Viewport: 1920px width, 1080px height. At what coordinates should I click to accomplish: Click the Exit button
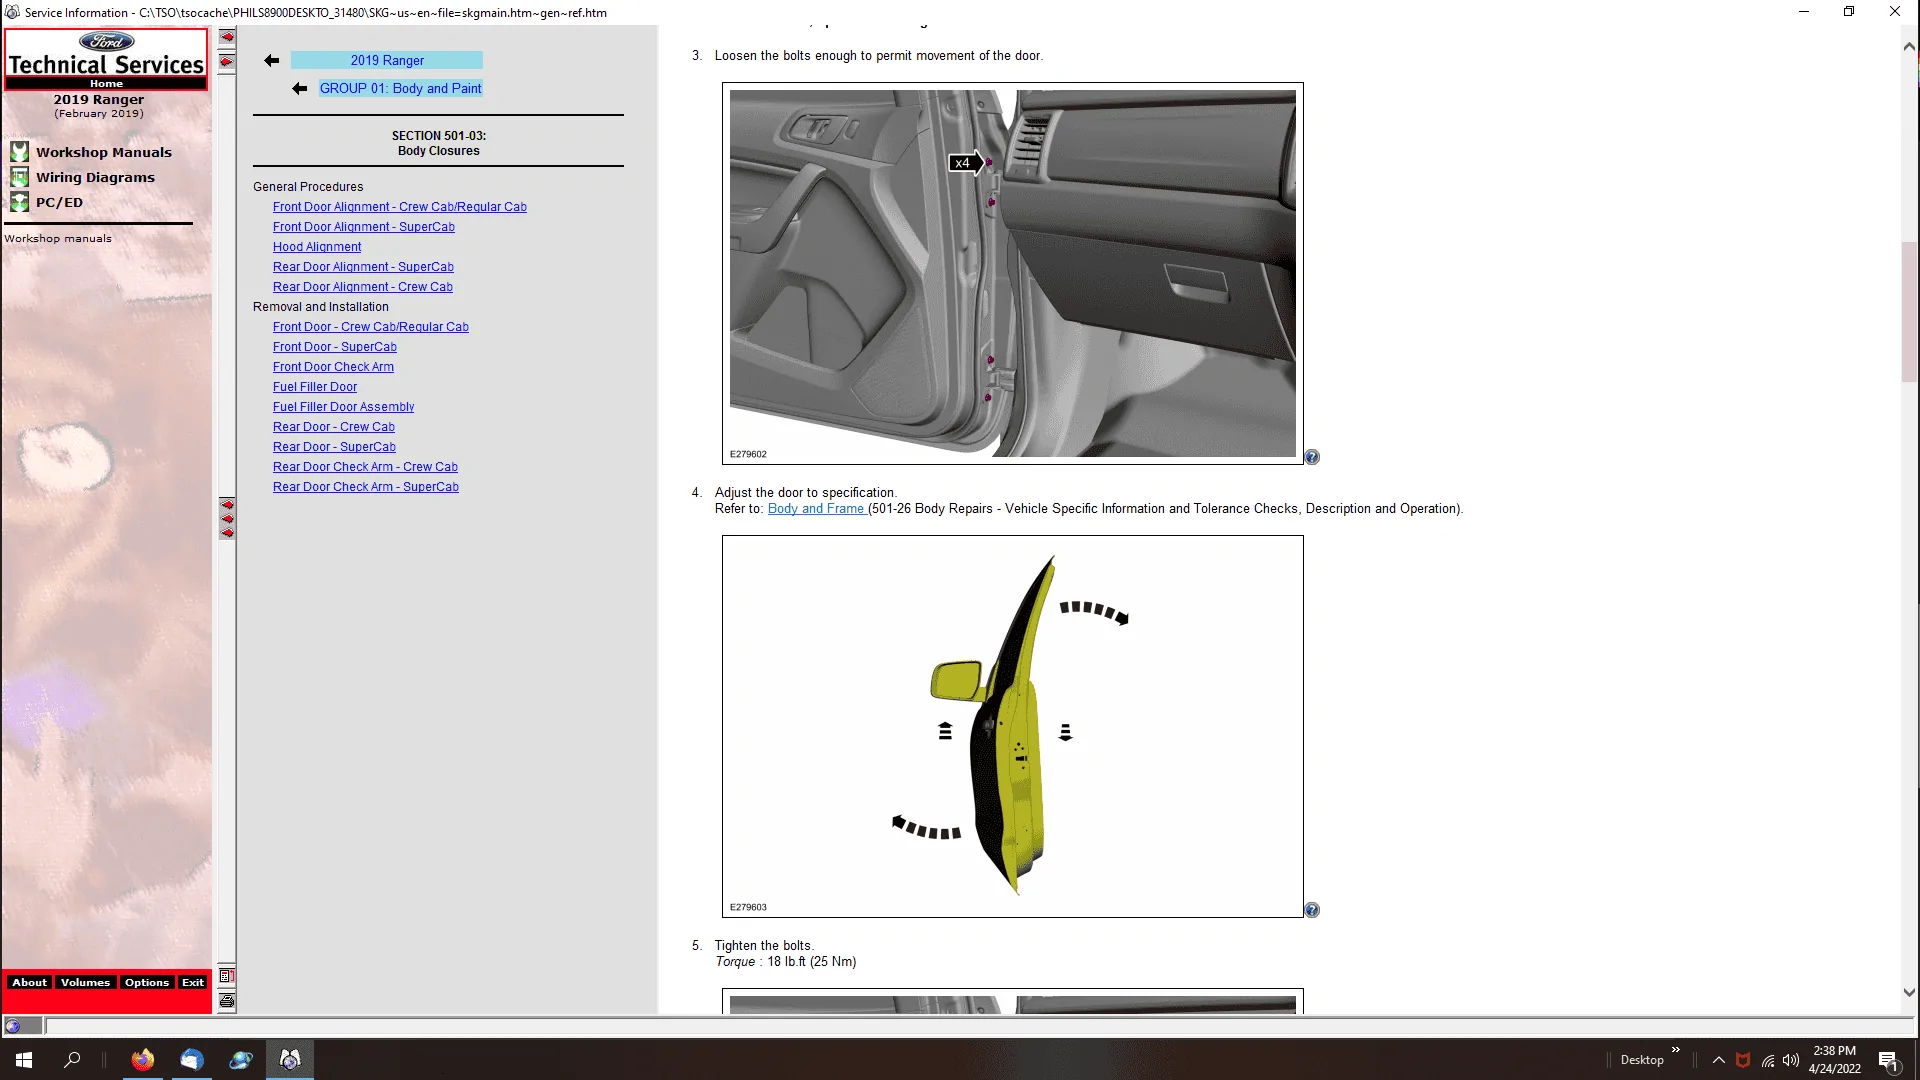tap(193, 983)
